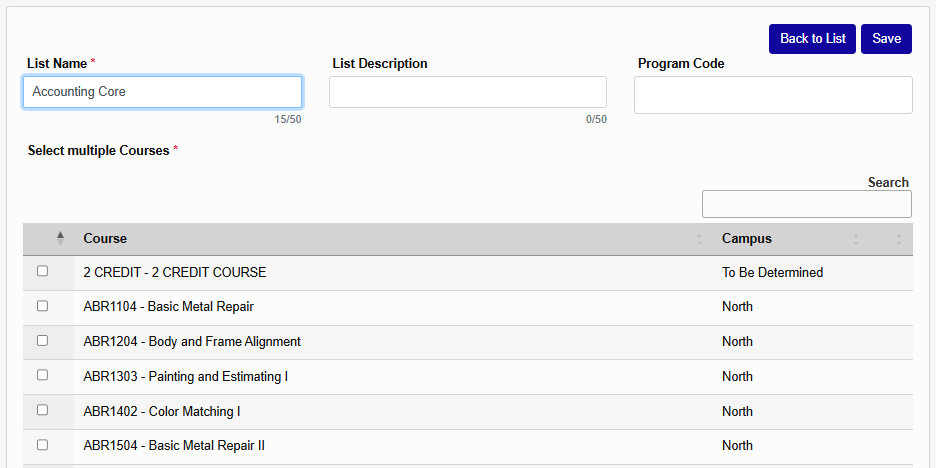Click the Back to List button
Screen dimensions: 936x468
tap(812, 39)
